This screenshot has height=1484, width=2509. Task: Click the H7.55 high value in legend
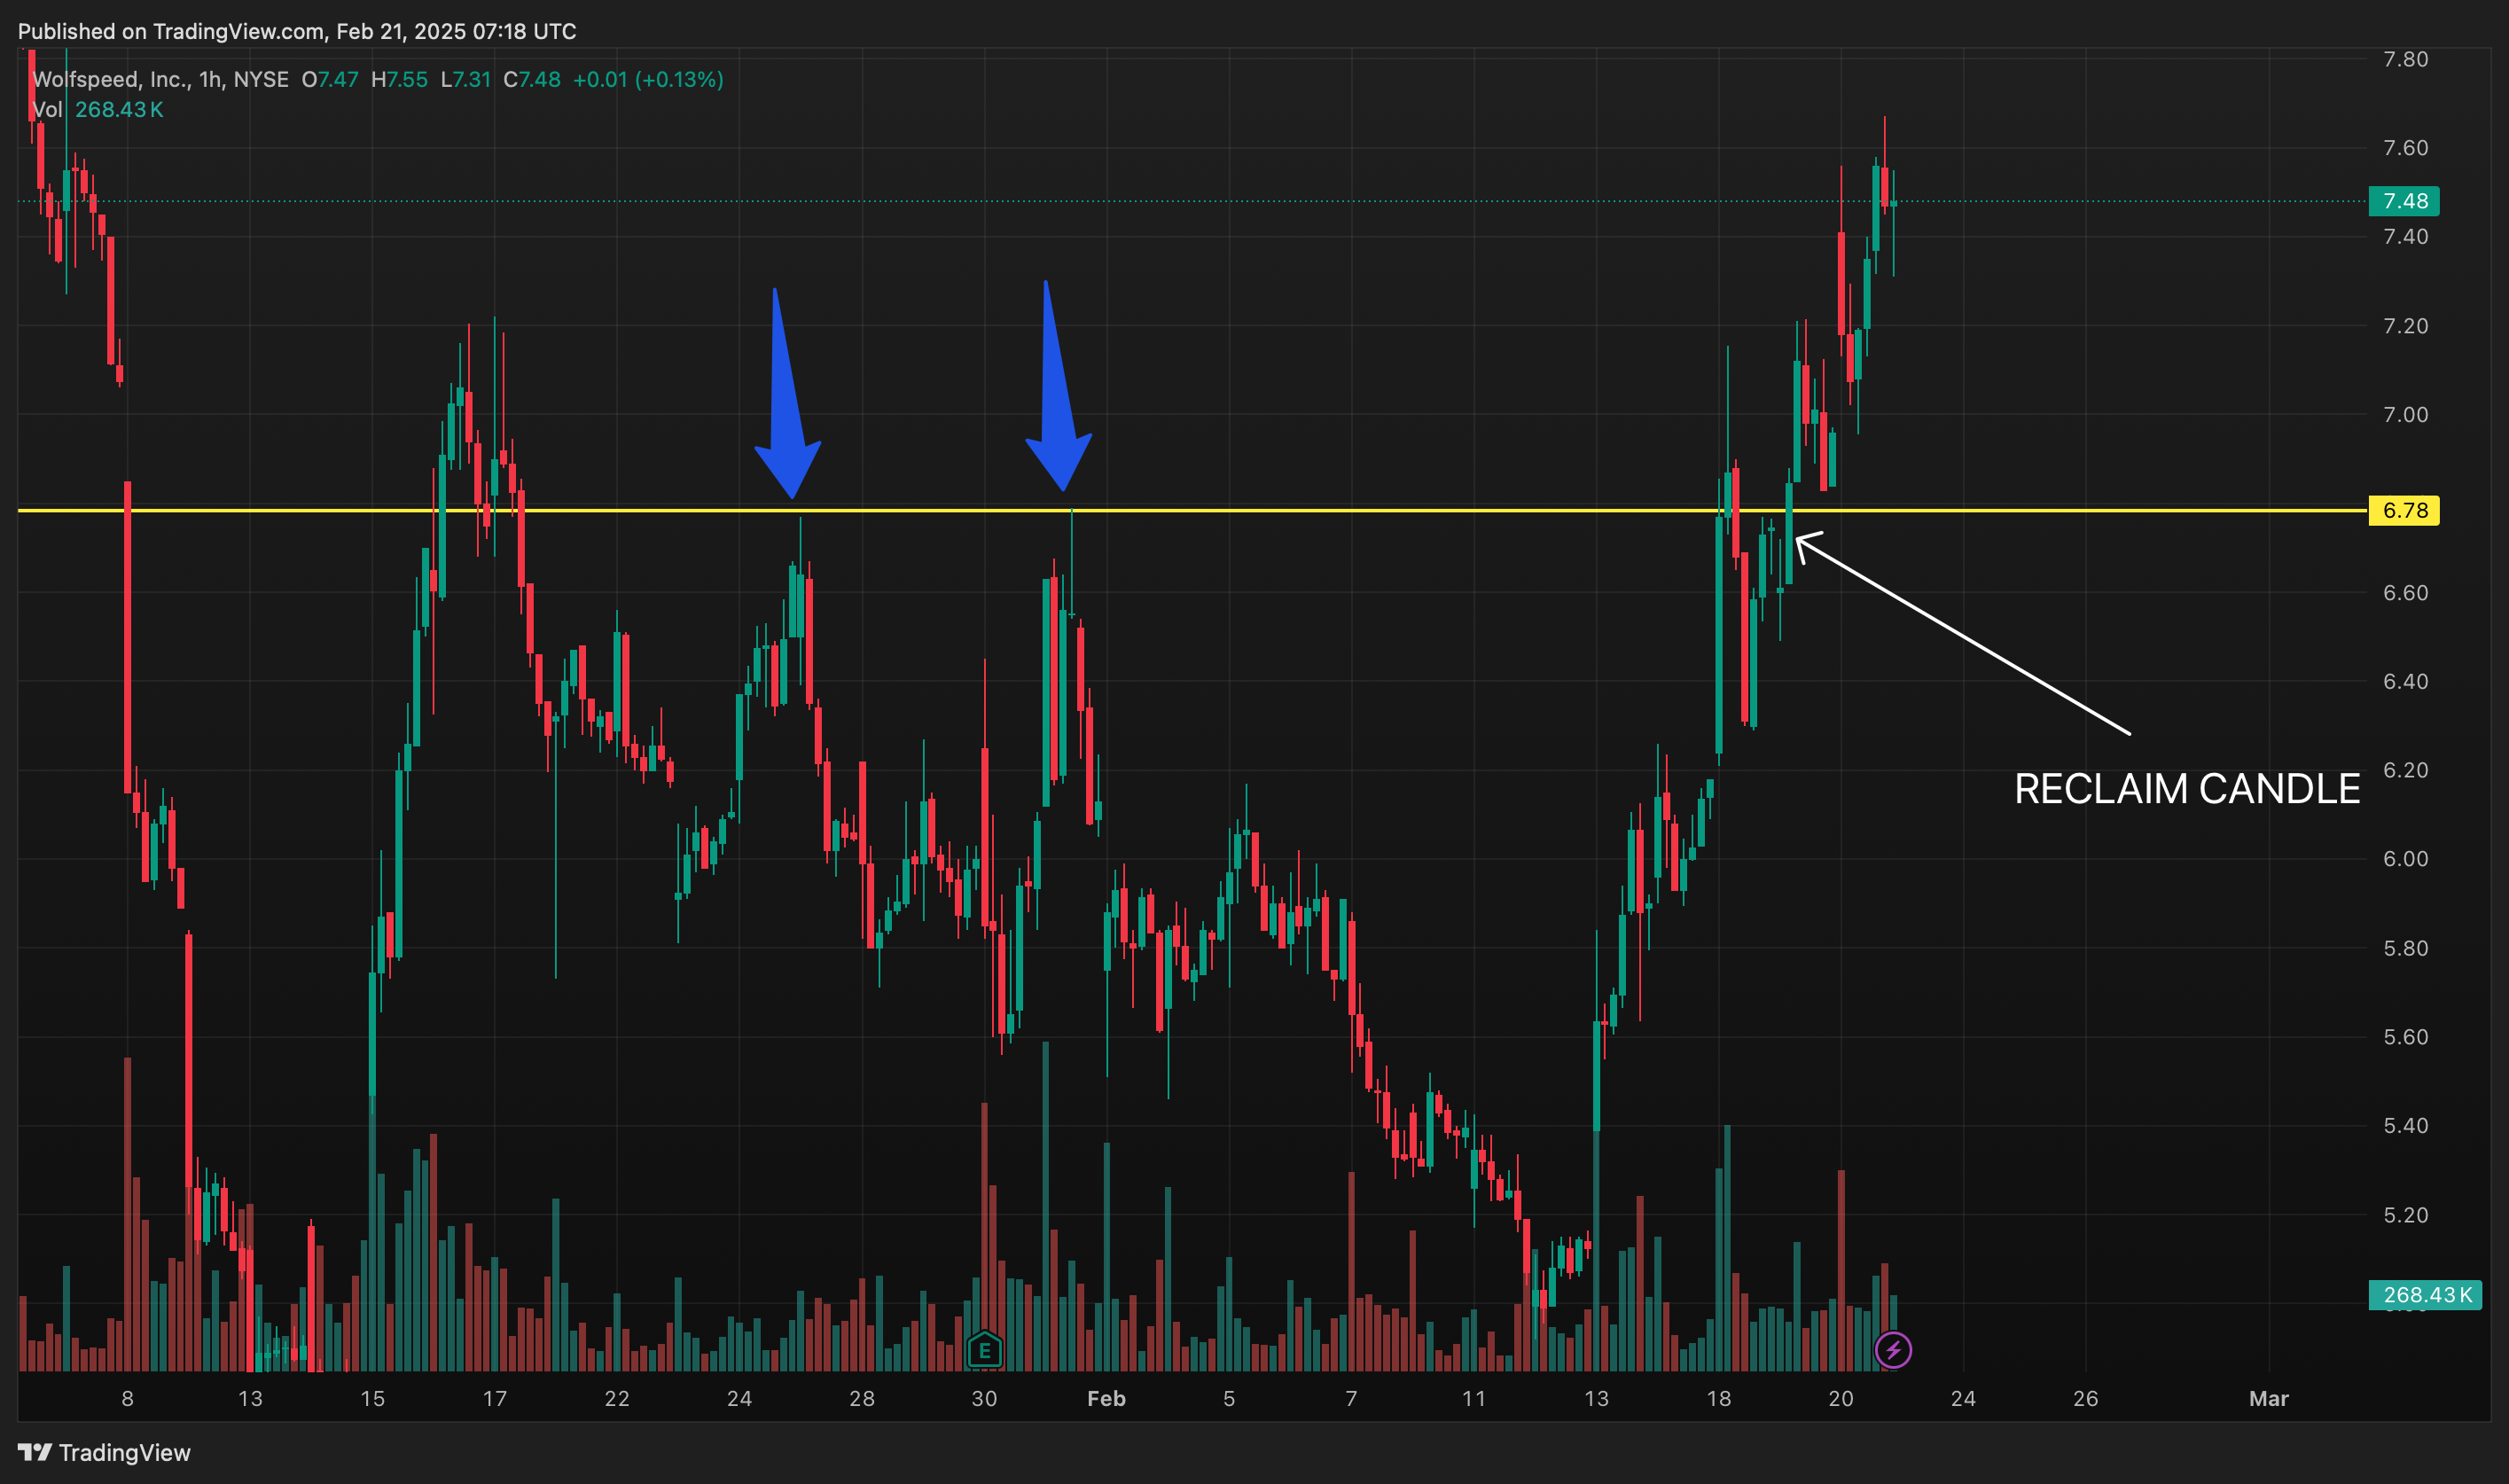point(399,79)
